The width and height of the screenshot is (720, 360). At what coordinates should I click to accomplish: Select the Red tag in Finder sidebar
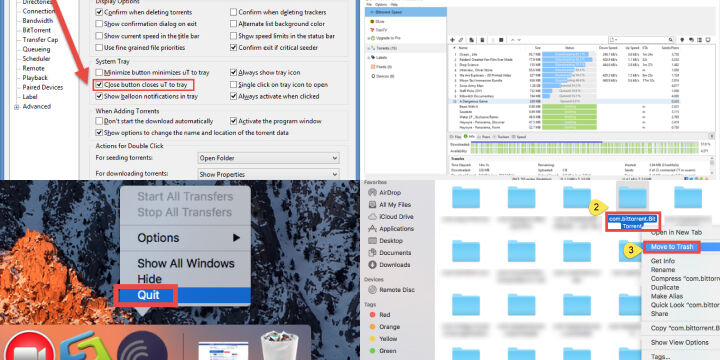click(379, 315)
